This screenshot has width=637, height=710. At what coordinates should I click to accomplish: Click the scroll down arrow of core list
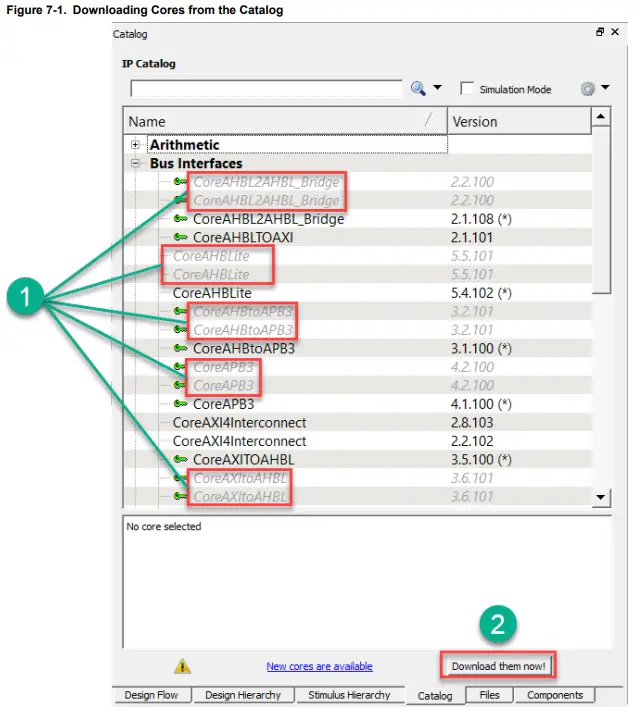[x=601, y=497]
